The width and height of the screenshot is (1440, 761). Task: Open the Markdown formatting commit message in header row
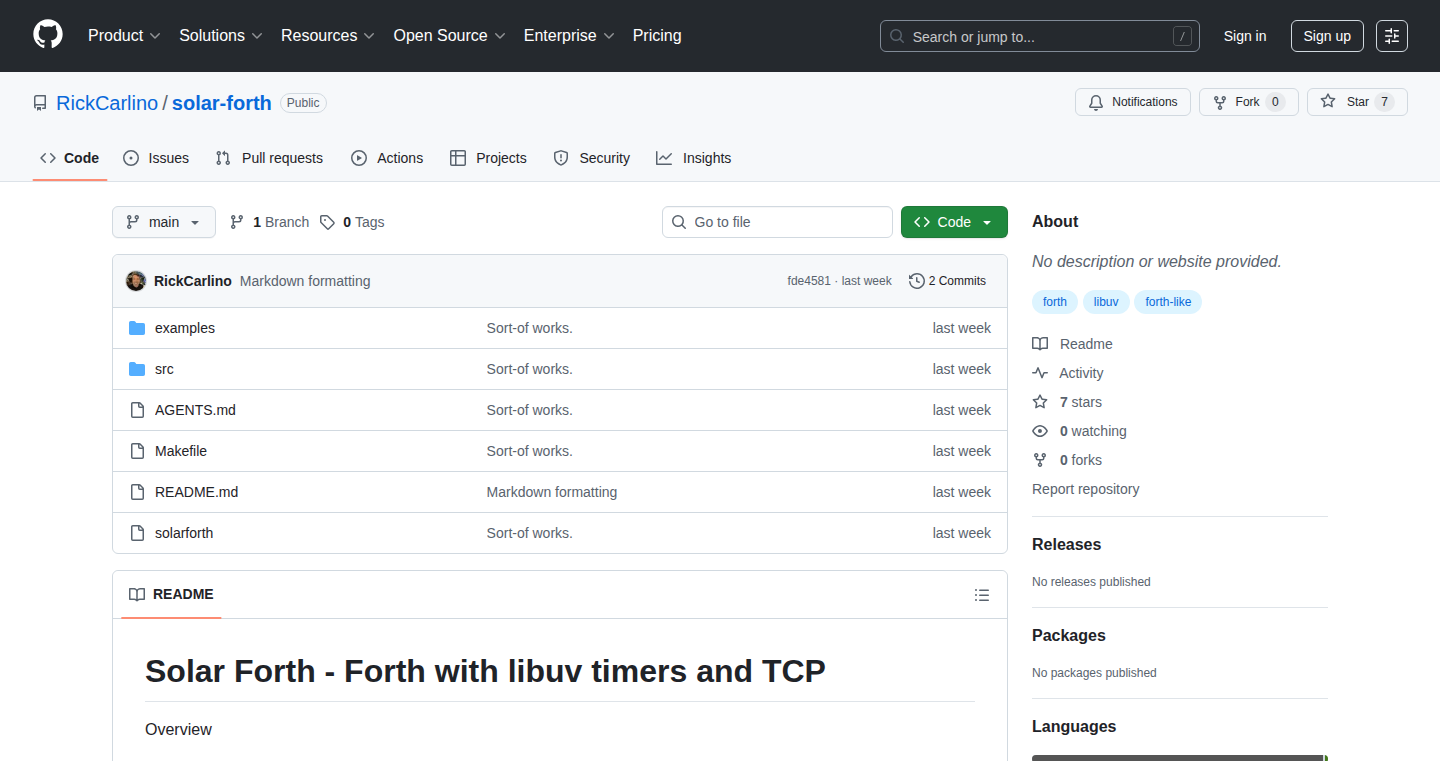click(x=305, y=281)
